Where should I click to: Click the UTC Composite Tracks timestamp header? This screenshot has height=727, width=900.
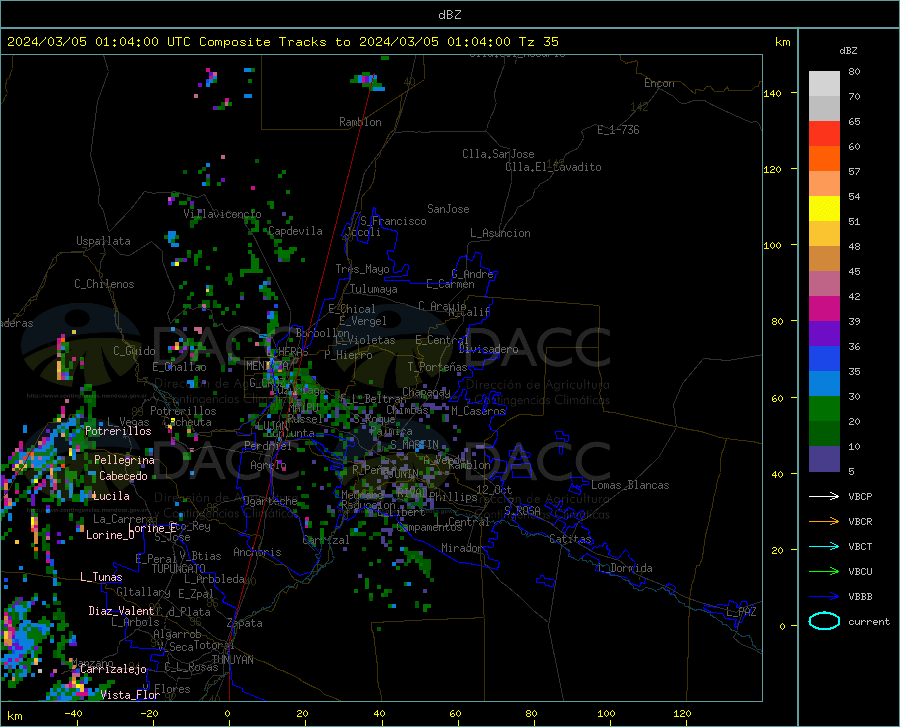coord(283,42)
